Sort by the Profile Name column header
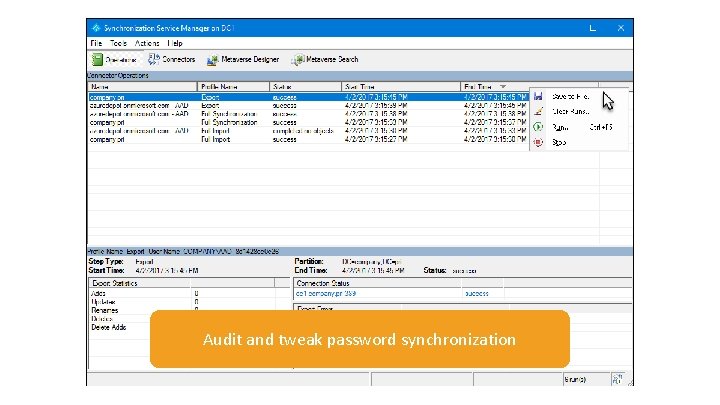This screenshot has height=405, width=720. pos(233,87)
